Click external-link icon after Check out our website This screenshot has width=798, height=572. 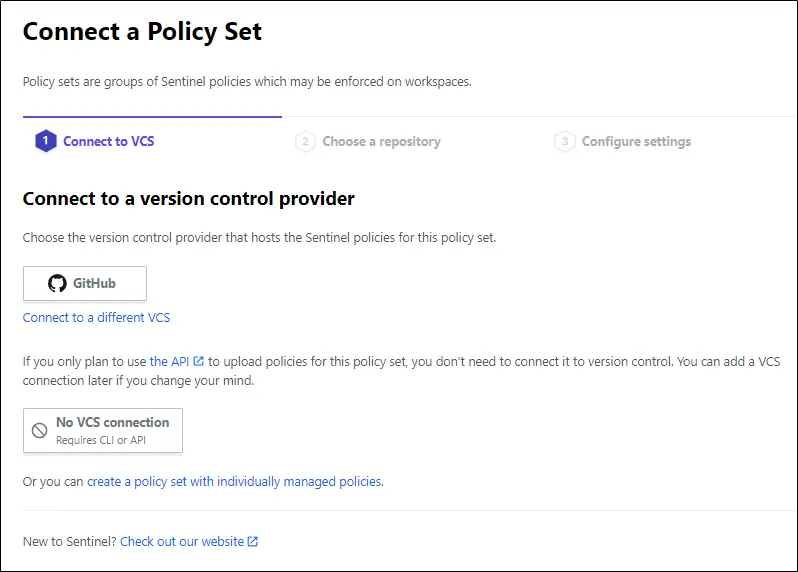coord(253,542)
